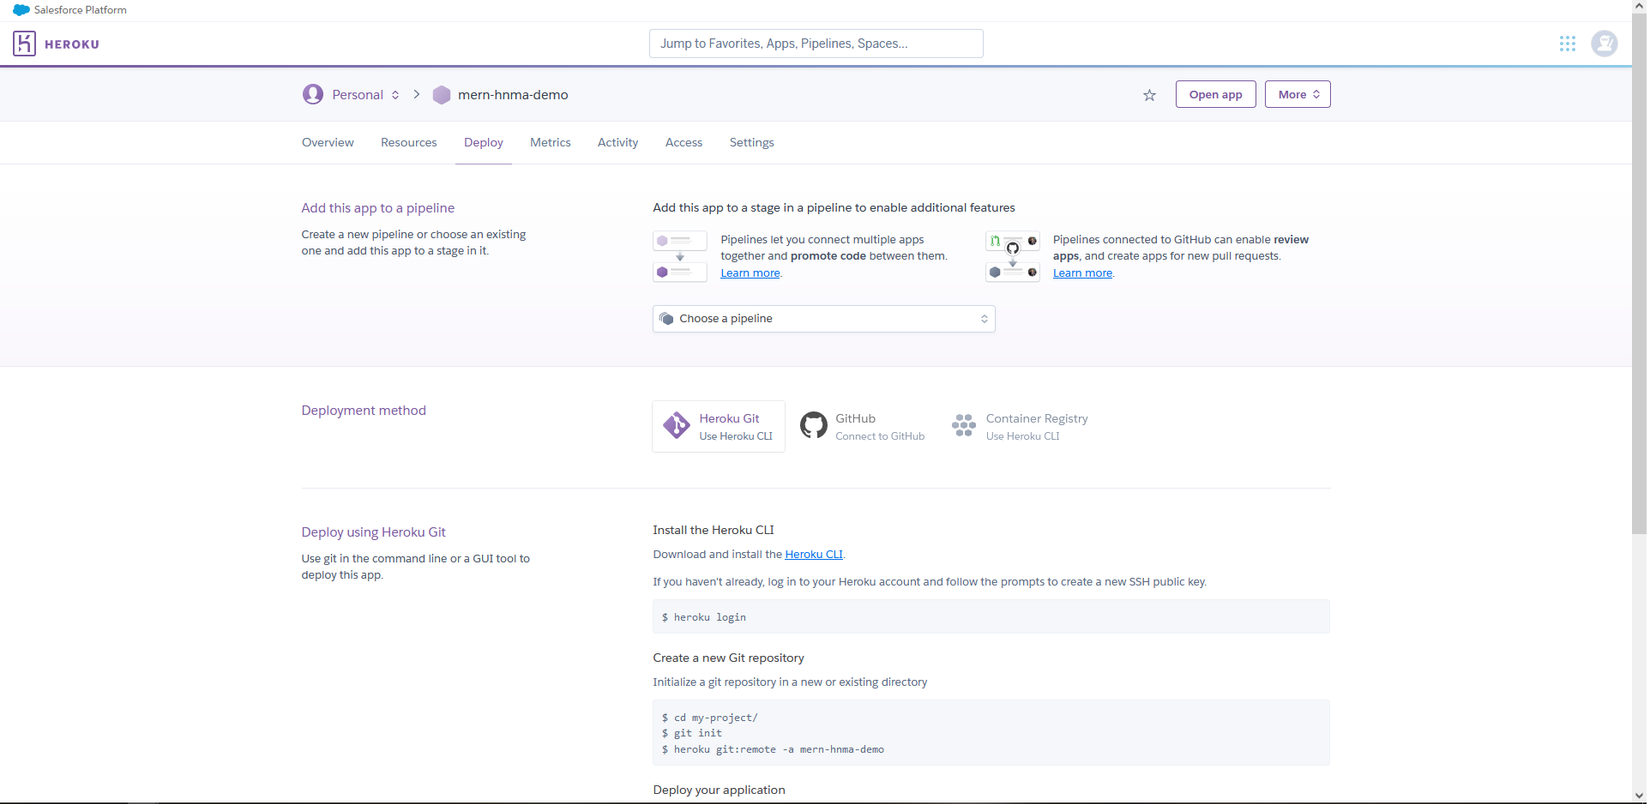Select Heroku Git deployment method
This screenshot has height=804, width=1650.
(x=719, y=426)
